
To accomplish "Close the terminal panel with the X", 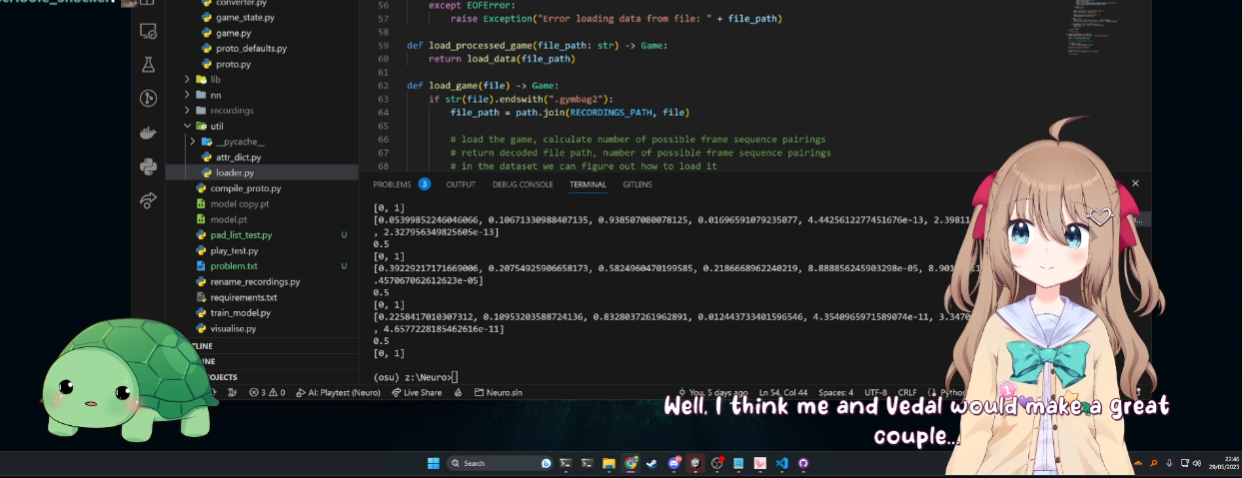I will coord(1135,184).
